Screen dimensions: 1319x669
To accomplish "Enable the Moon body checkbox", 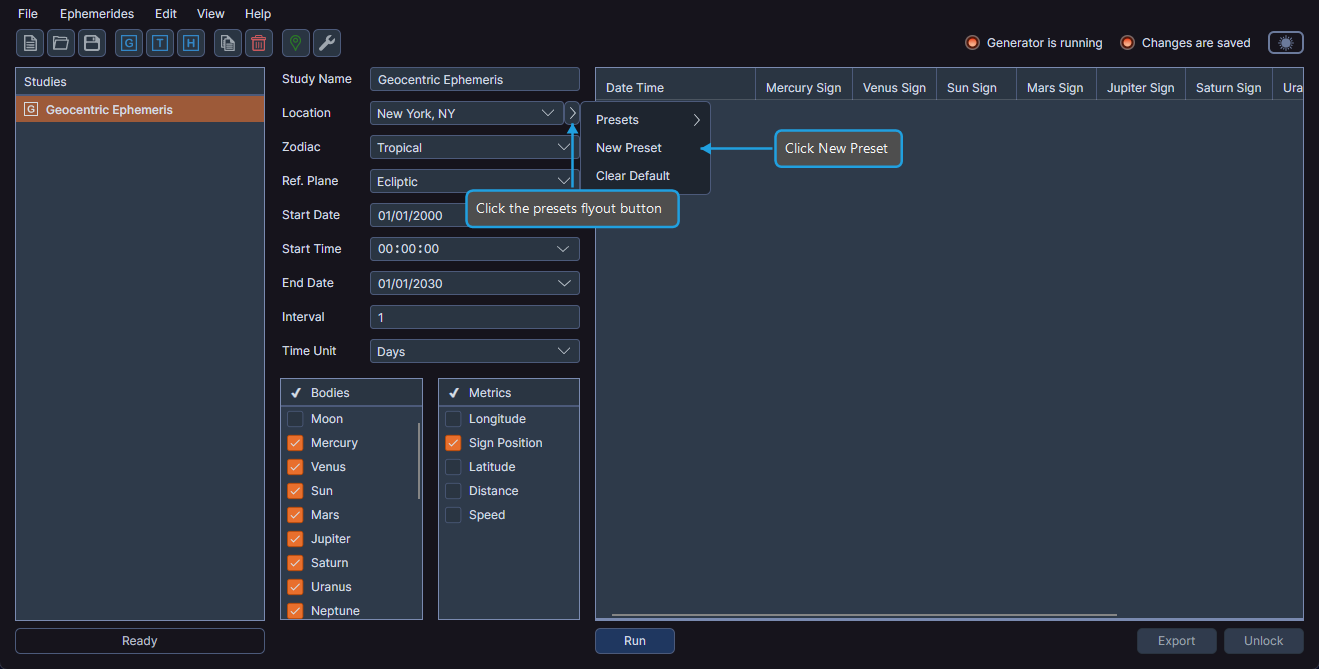I will [296, 418].
